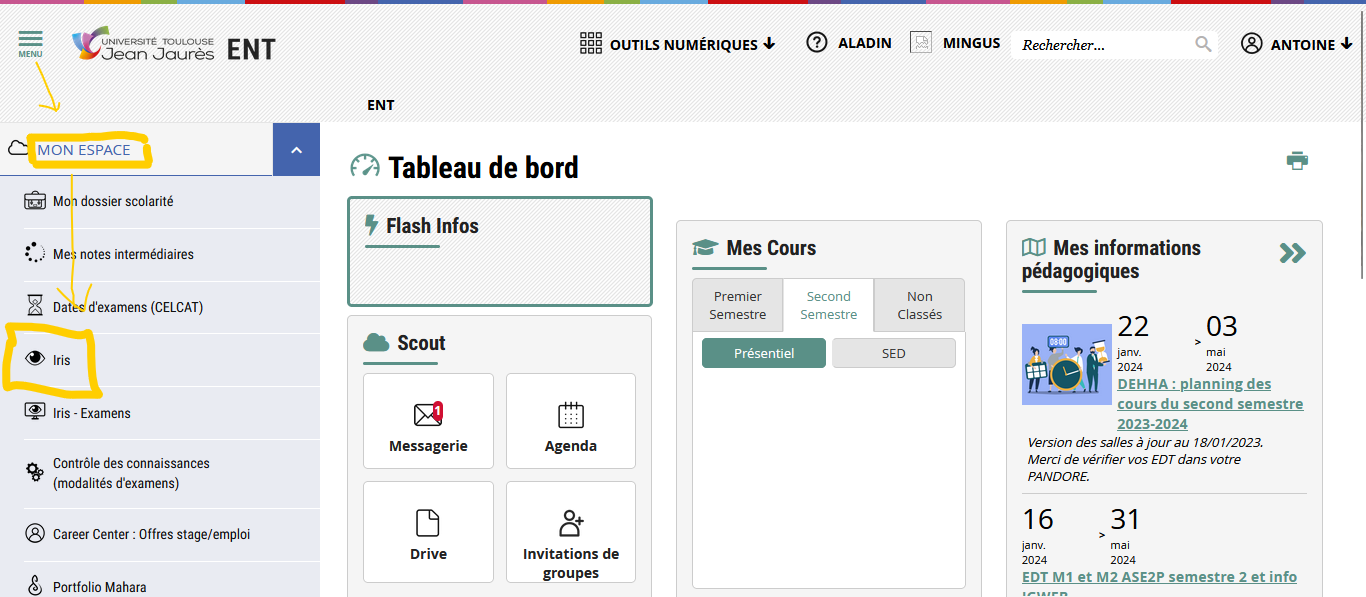The image size is (1366, 597).
Task: Open the MINGUS link
Action: point(971,43)
